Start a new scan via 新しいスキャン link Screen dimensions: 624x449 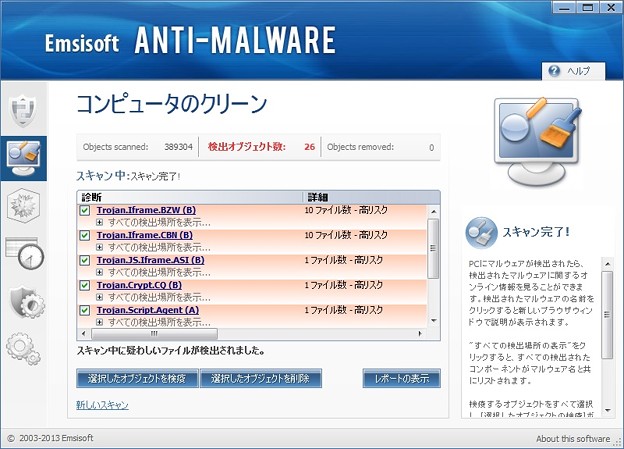102,405
